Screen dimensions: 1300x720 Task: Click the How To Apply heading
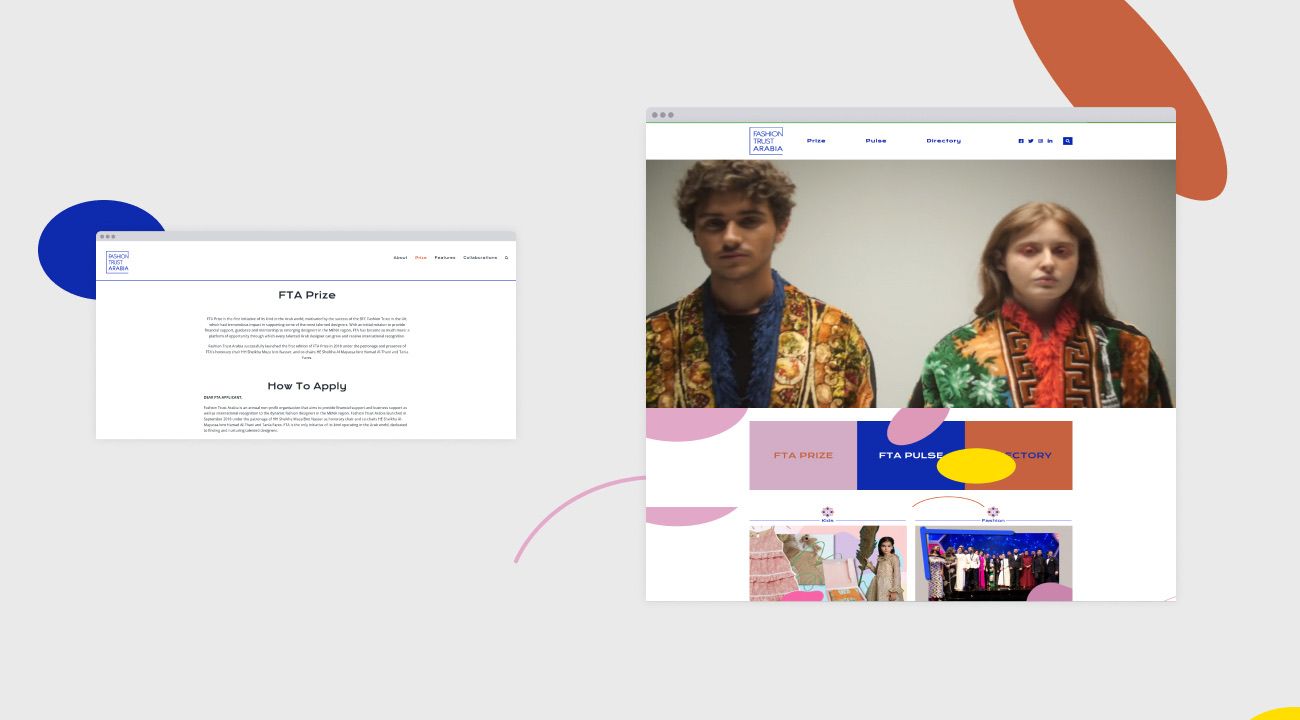(x=307, y=386)
